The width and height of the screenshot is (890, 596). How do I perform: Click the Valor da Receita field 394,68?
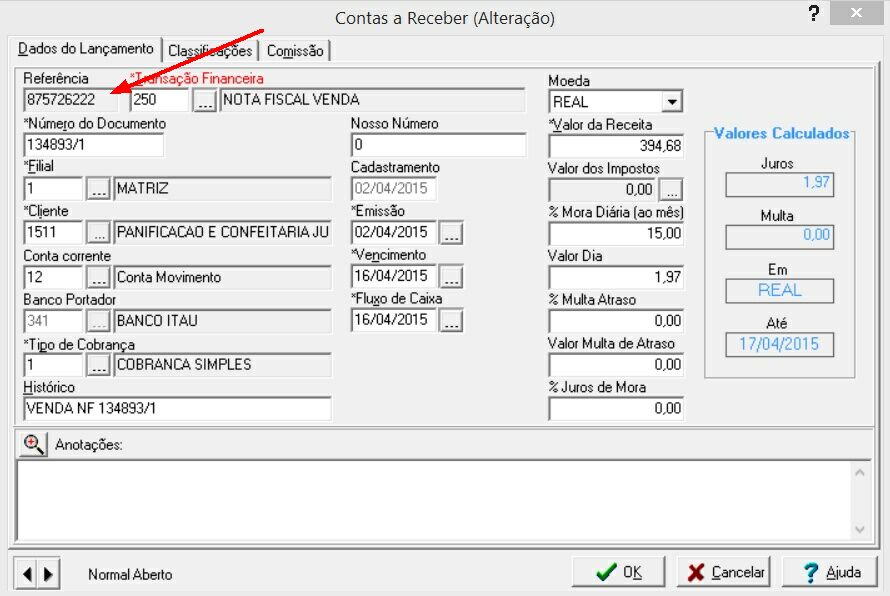coord(616,146)
